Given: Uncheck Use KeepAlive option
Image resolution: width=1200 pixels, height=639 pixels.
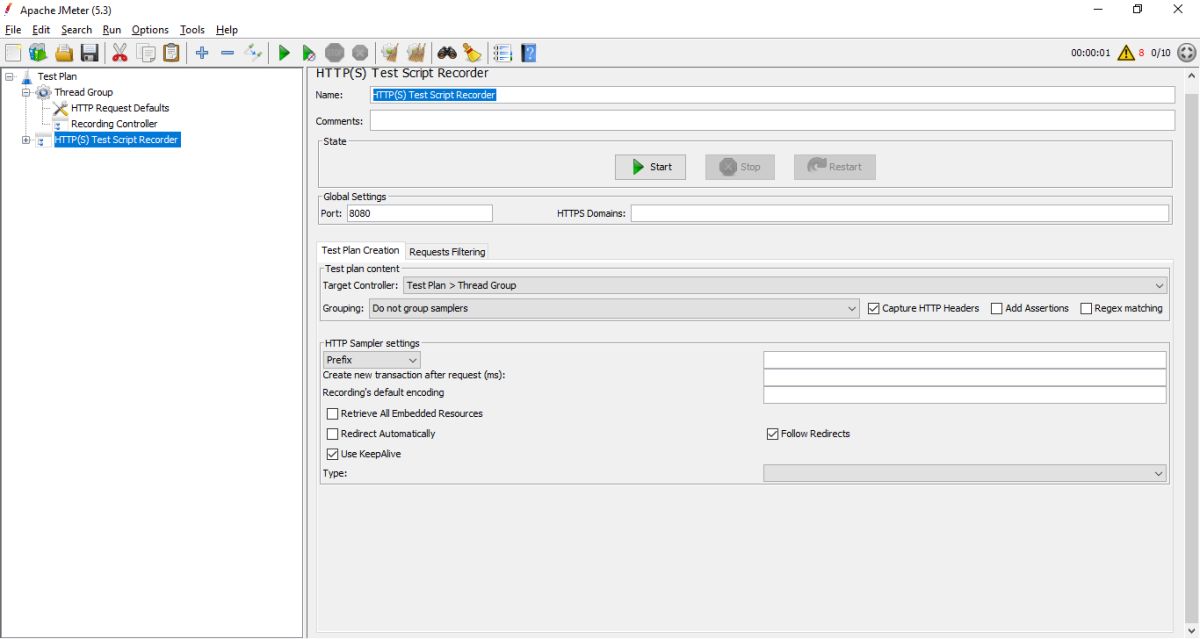Looking at the screenshot, I should click(x=333, y=454).
